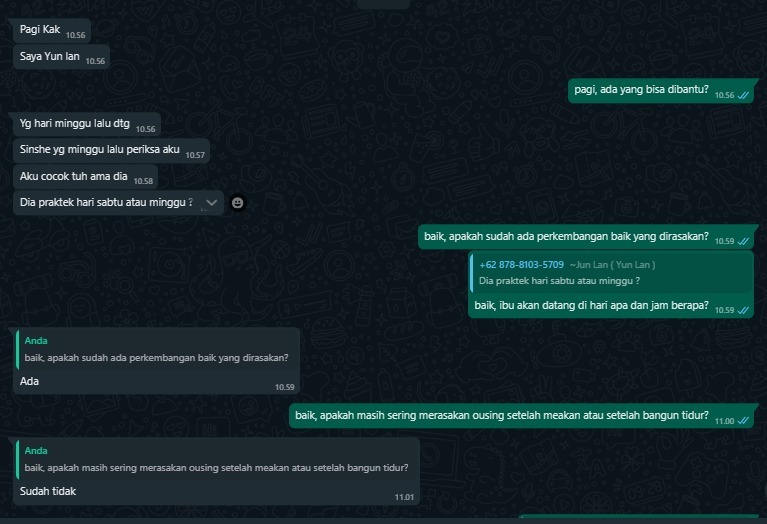
Task: Click read ticks on 'ibu akan datang' message
Action: [x=743, y=310]
